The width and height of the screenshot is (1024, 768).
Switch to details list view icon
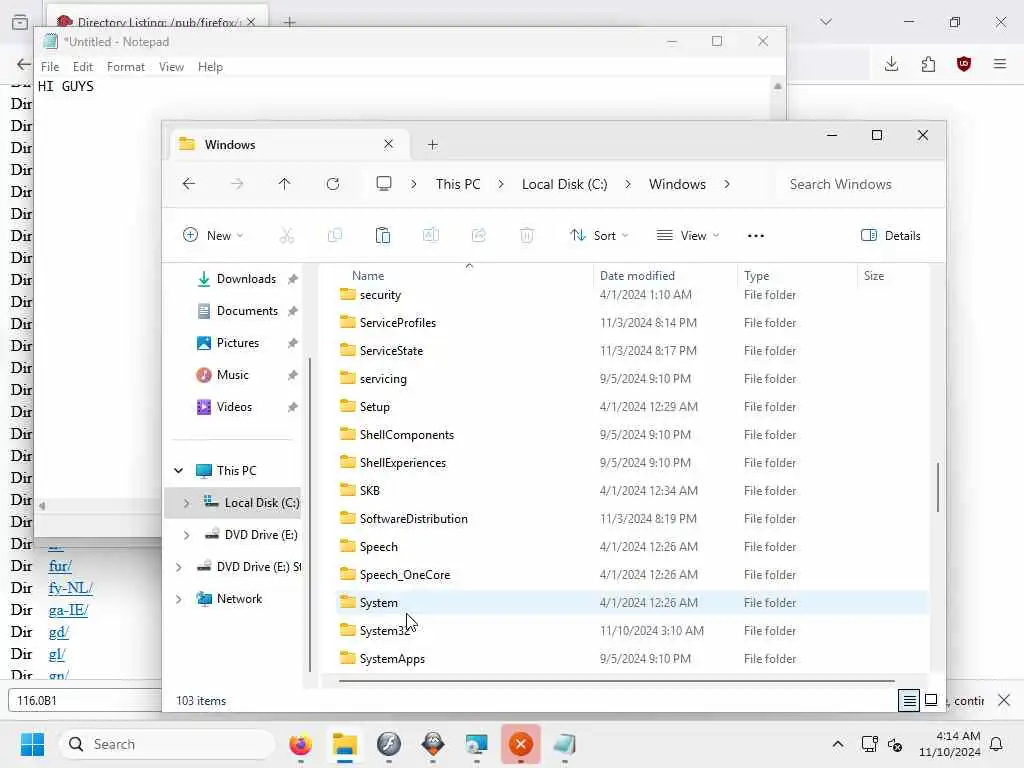point(908,701)
